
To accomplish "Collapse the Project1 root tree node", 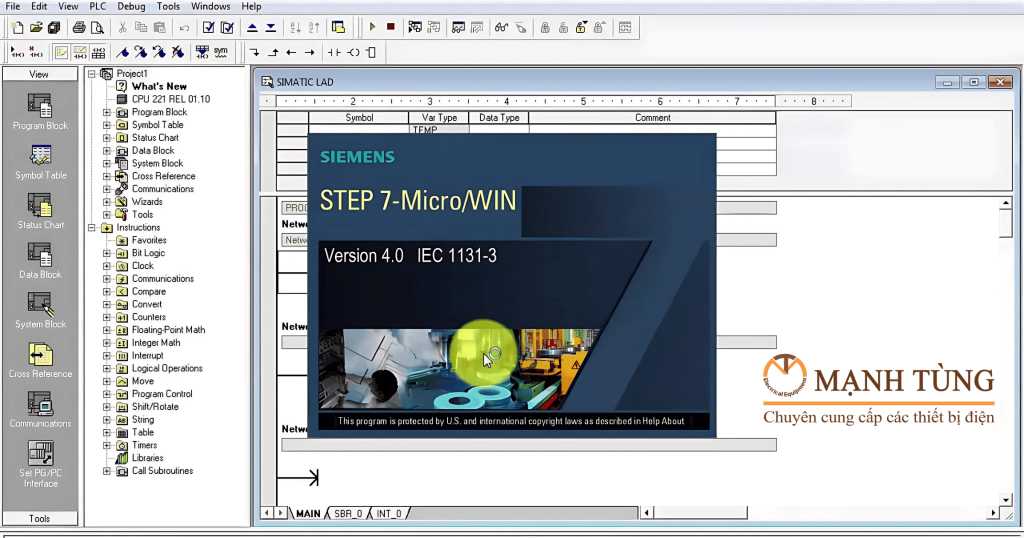I will pyautogui.click(x=93, y=74).
